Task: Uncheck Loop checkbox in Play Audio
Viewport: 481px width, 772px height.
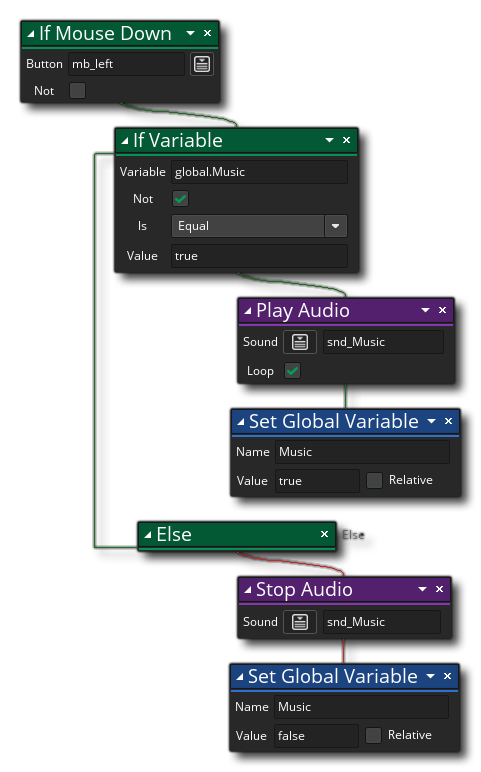Action: (x=292, y=371)
